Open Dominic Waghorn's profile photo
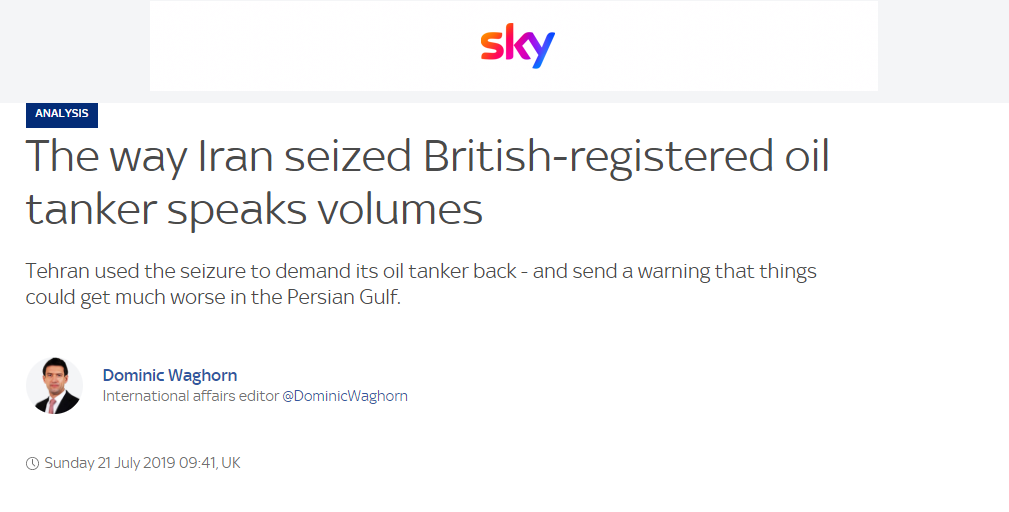1009x512 pixels. coord(54,385)
